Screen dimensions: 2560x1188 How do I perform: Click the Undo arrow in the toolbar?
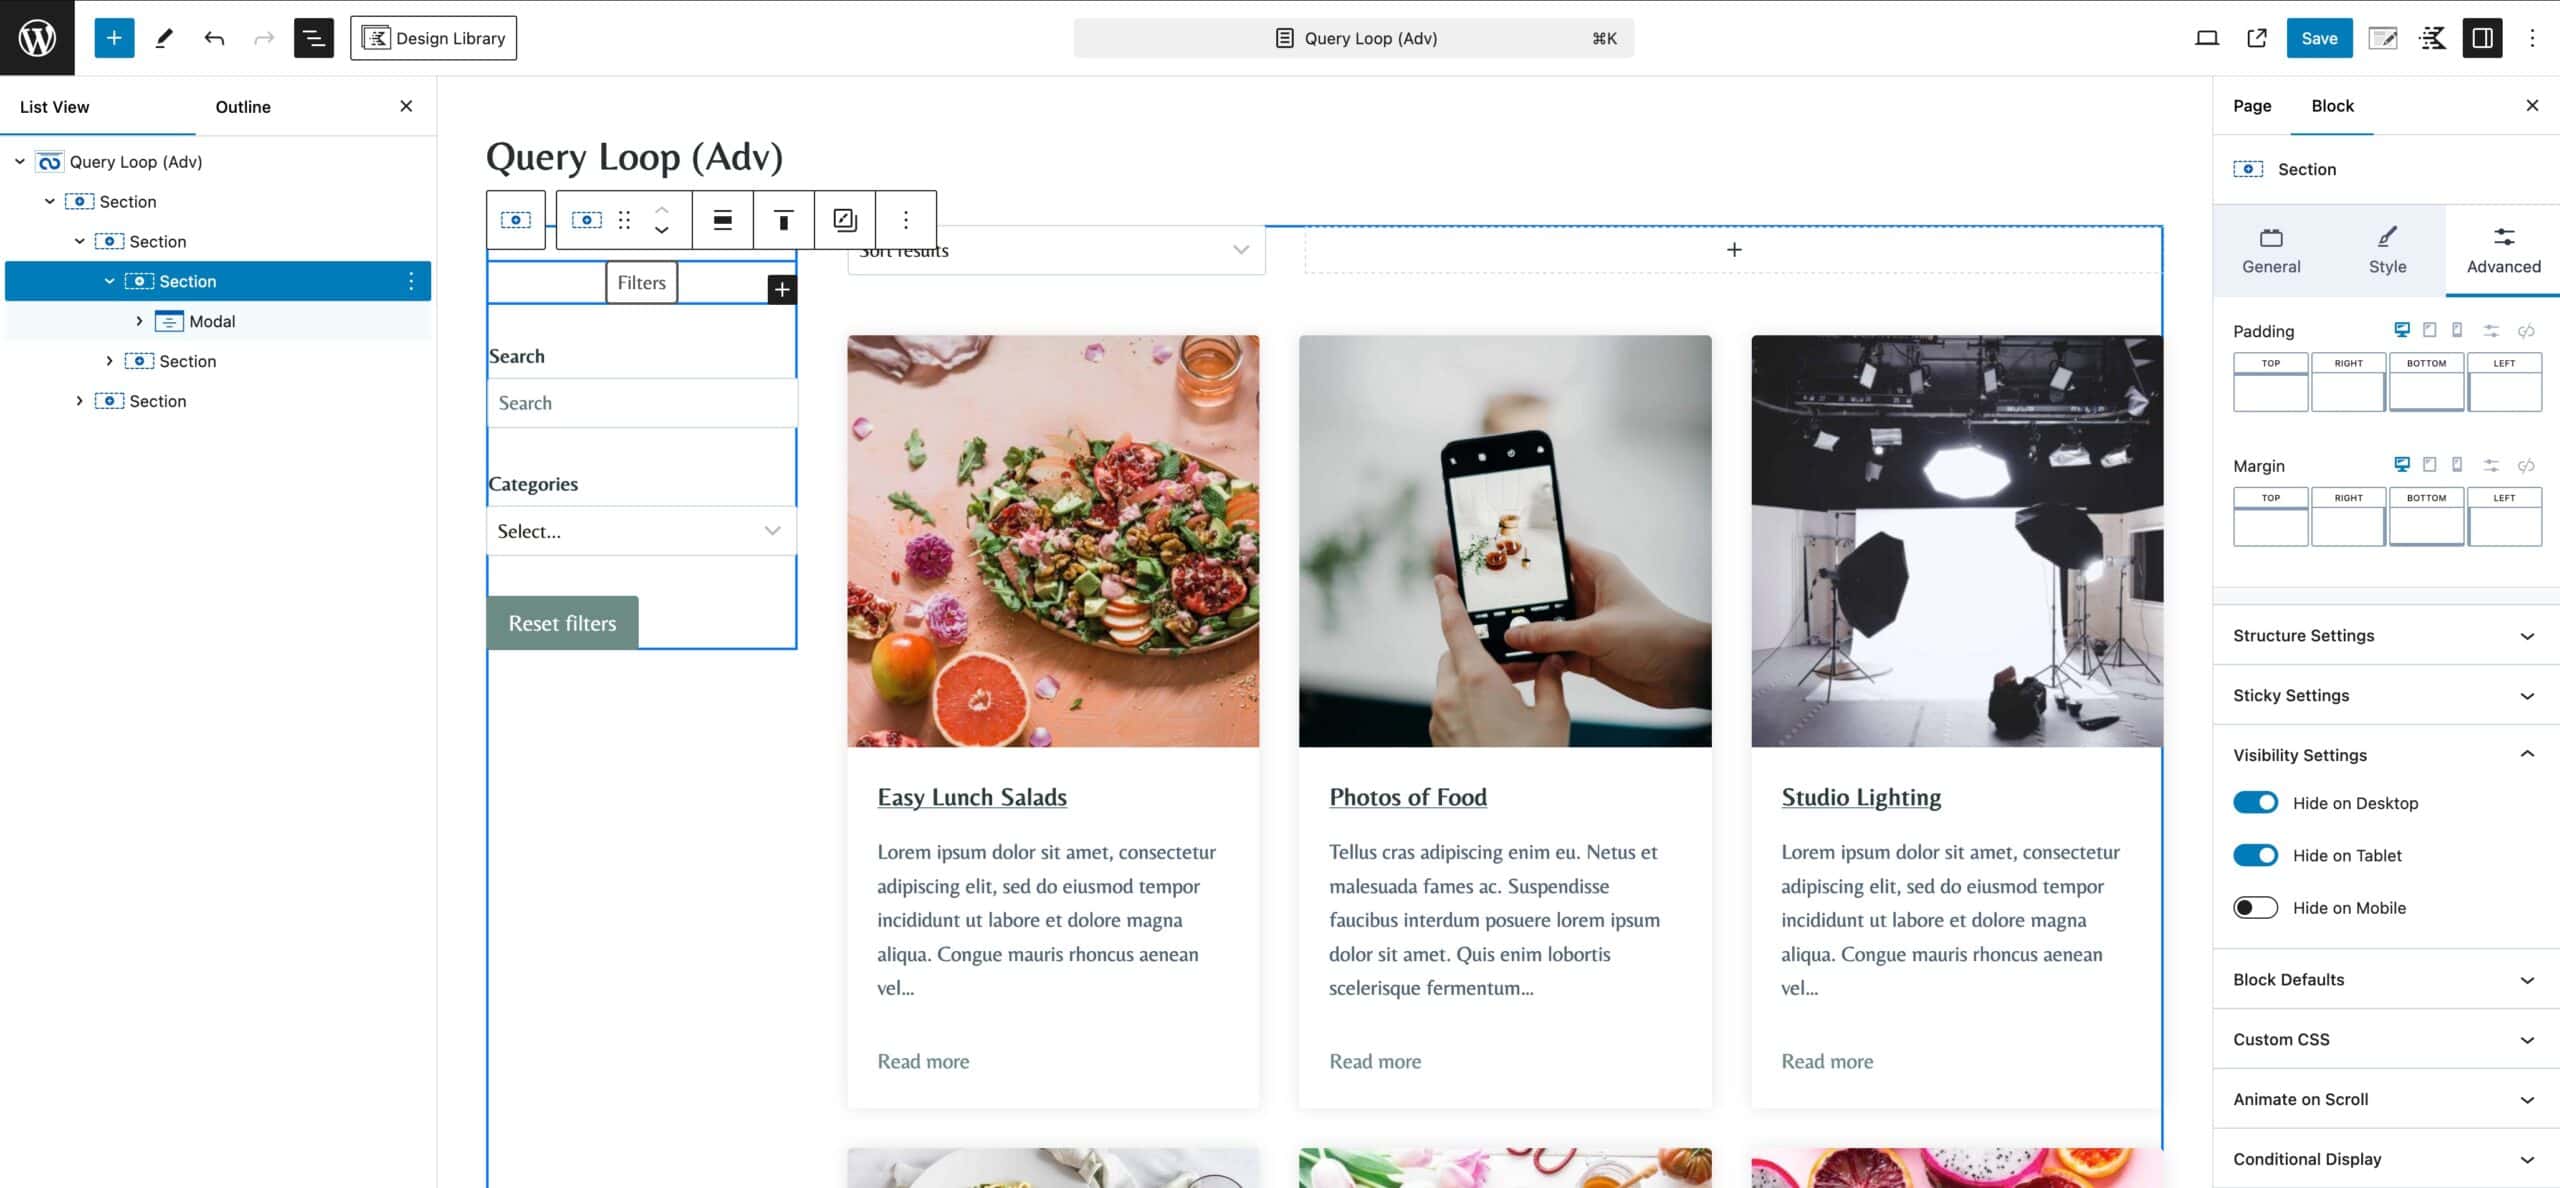[x=213, y=37]
